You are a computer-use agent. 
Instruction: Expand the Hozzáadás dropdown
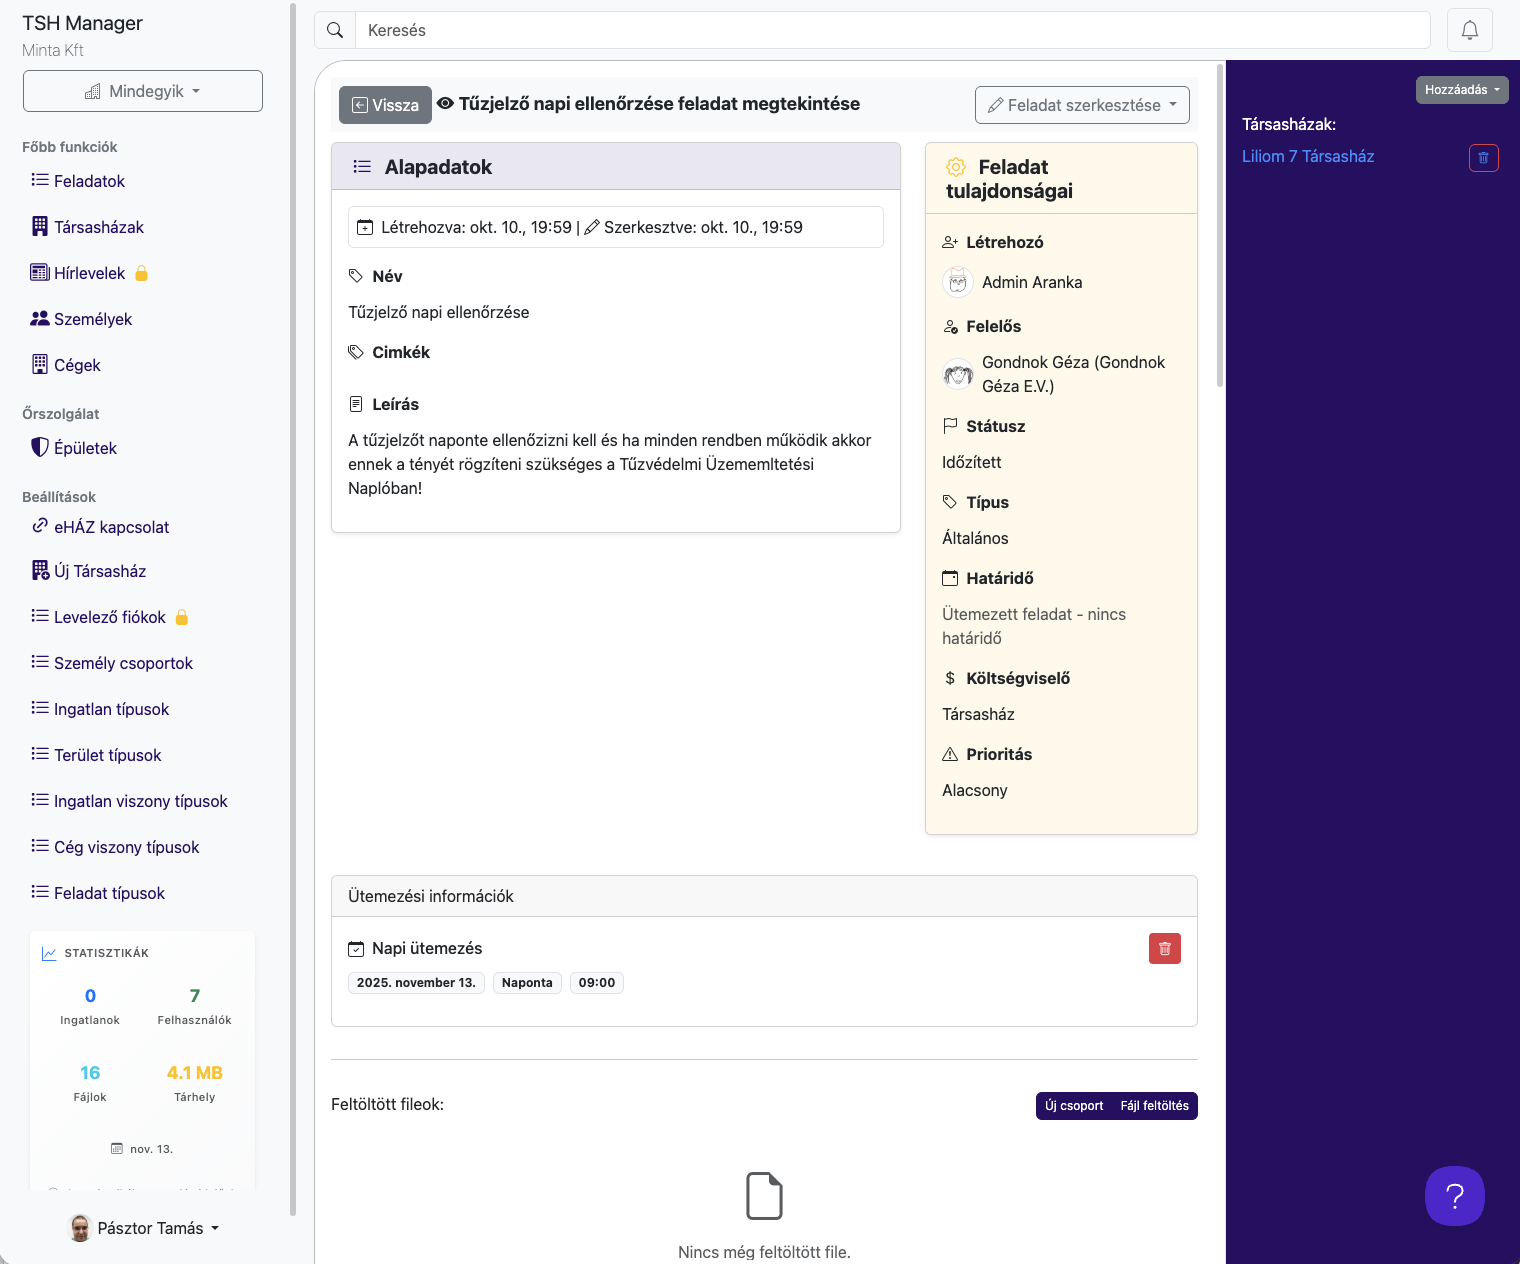click(x=1461, y=90)
